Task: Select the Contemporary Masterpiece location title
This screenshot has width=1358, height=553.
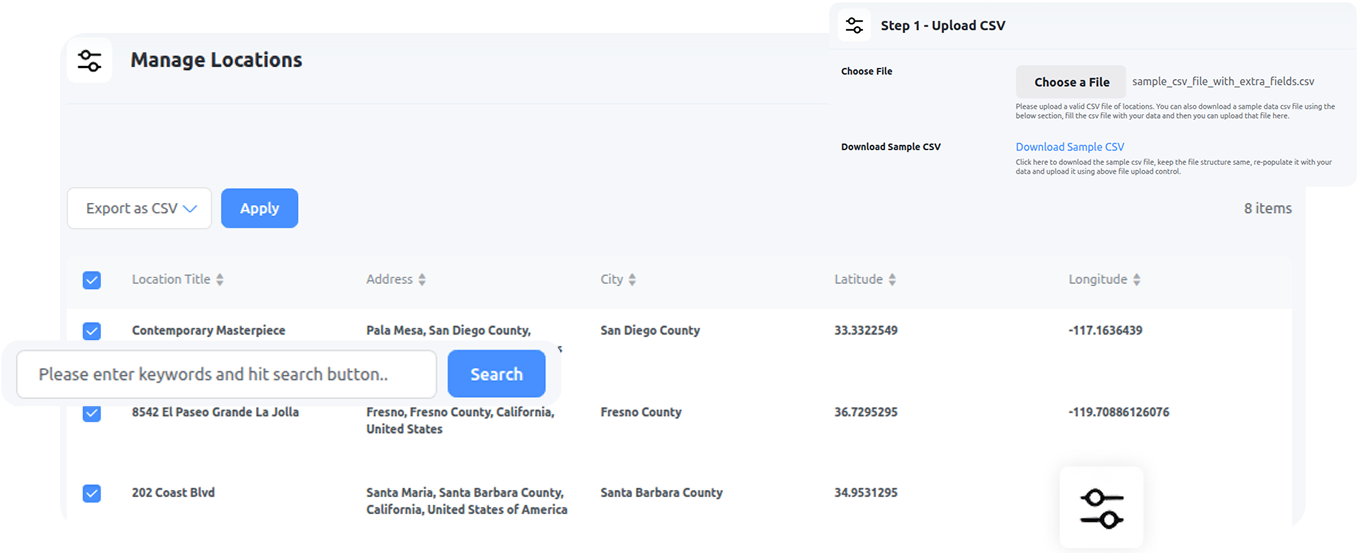Action: [x=208, y=330]
